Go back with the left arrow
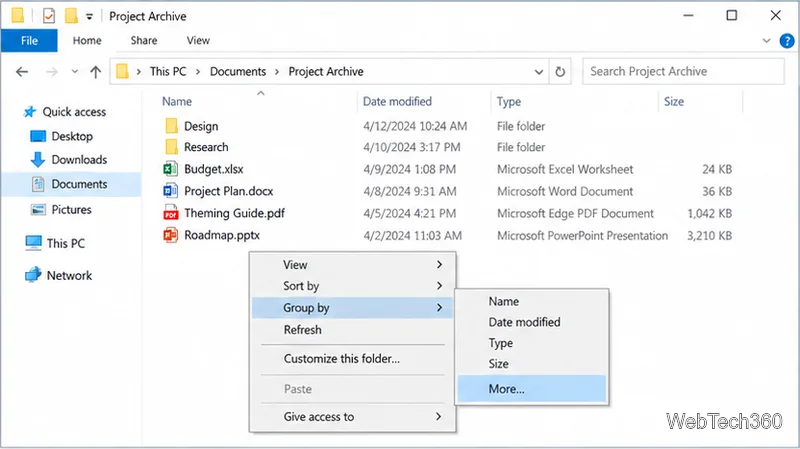The width and height of the screenshot is (800, 449). [x=22, y=71]
